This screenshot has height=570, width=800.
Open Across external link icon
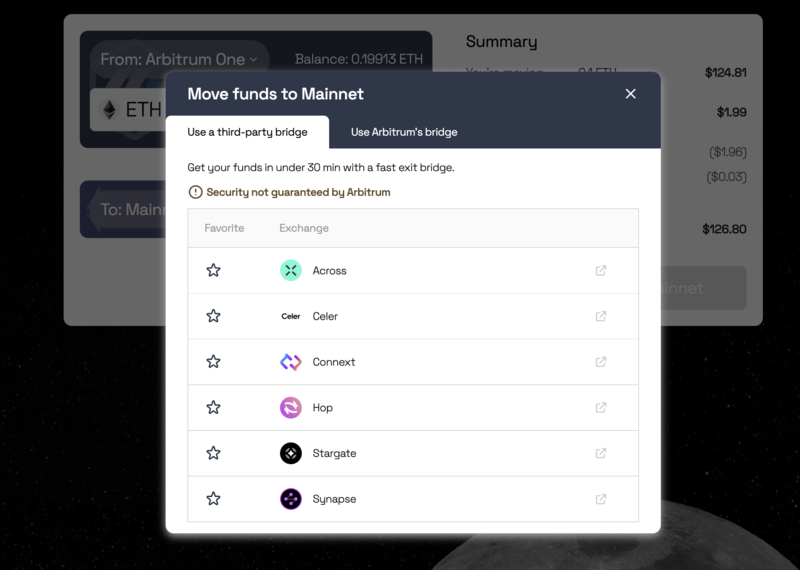tap(601, 270)
